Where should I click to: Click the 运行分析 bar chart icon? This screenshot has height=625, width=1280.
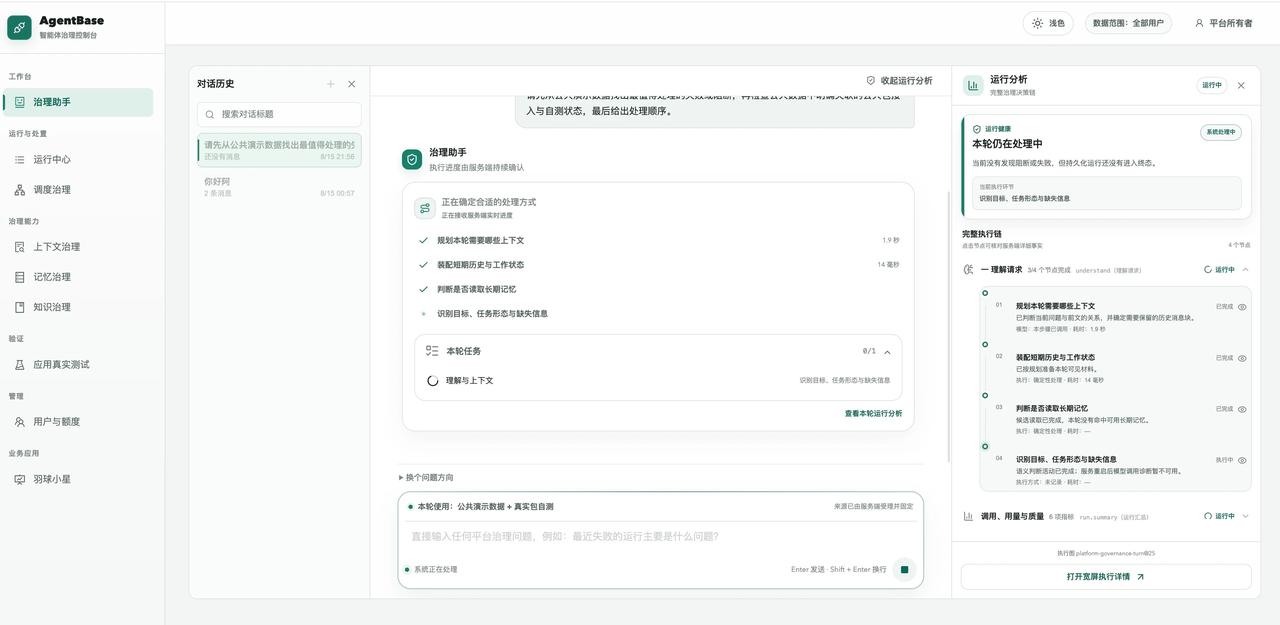(973, 85)
